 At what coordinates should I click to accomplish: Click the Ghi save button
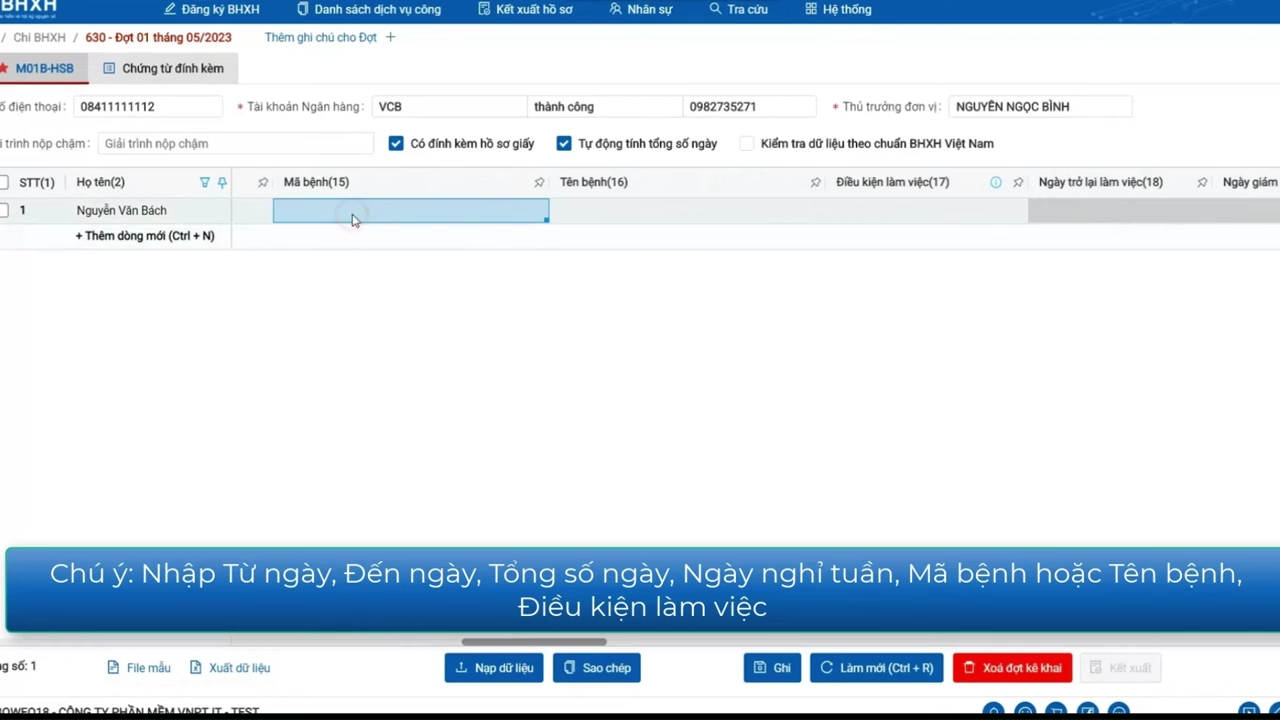point(772,668)
